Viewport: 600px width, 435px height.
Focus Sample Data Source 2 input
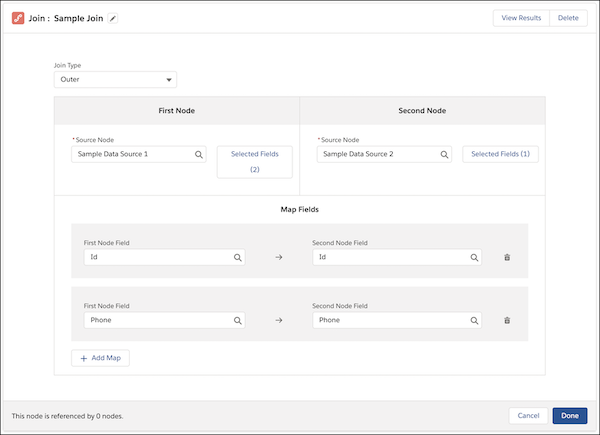point(384,154)
